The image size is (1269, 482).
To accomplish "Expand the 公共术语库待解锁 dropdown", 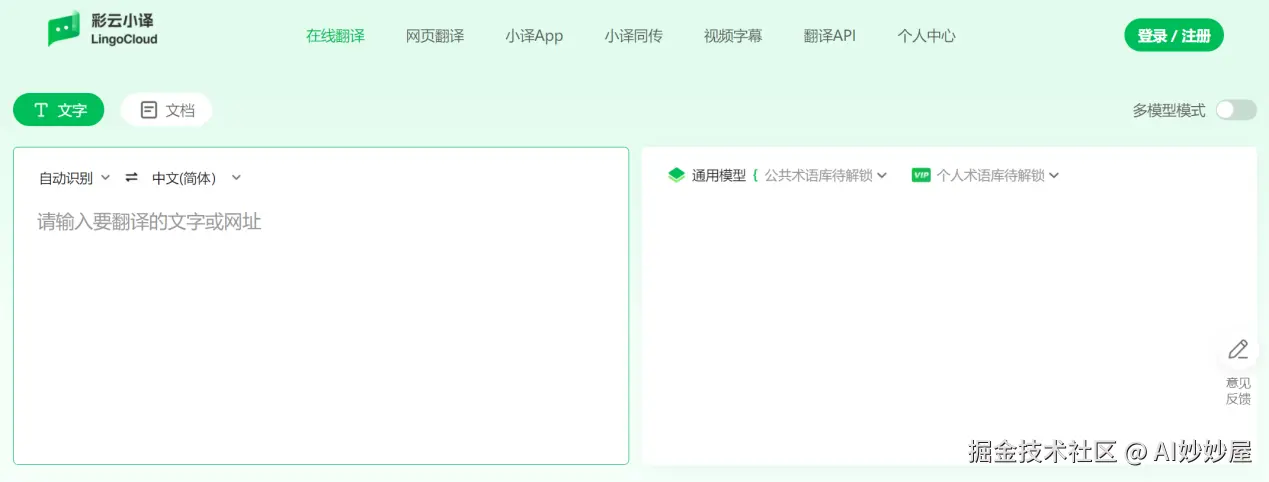I will coord(826,175).
